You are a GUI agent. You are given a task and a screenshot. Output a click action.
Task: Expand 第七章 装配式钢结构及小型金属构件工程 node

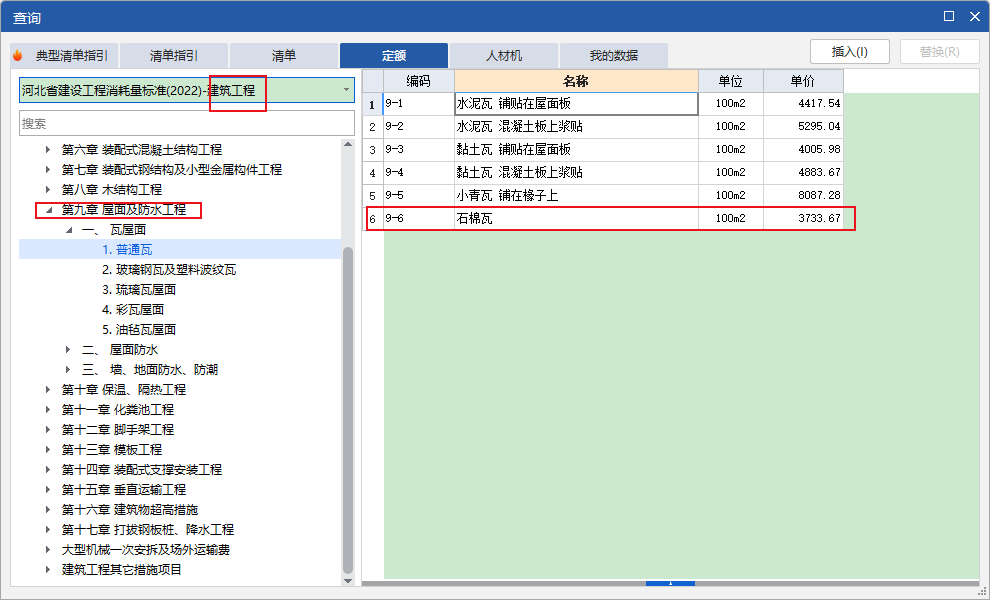coord(48,170)
